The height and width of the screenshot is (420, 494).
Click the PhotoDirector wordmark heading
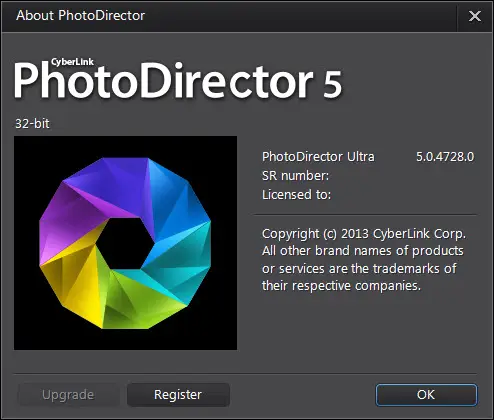(x=163, y=81)
